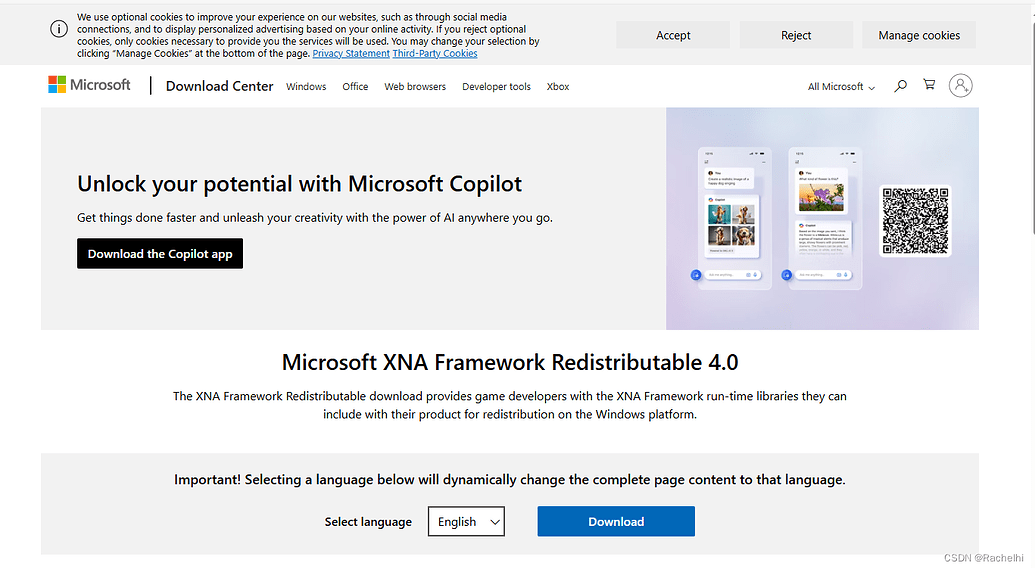Open the shopping cart icon
1035x568 pixels.
[x=929, y=86]
